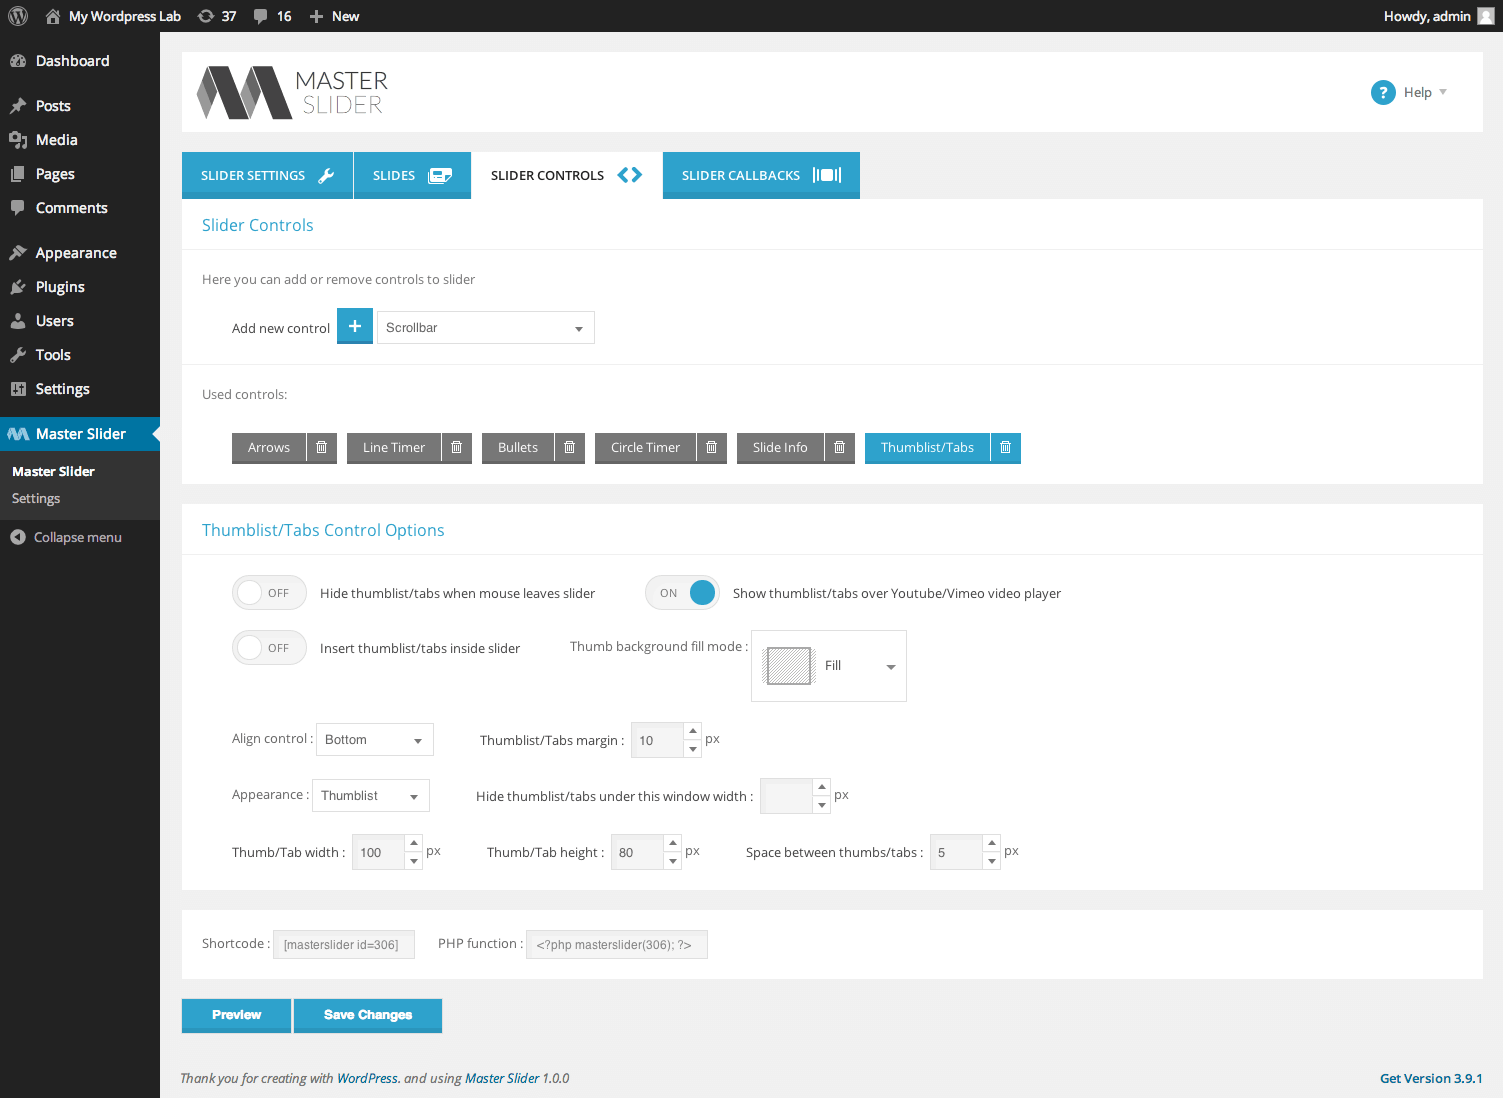The width and height of the screenshot is (1503, 1098).
Task: Enable insert thumblist/tabs inside slider switch
Action: [269, 648]
